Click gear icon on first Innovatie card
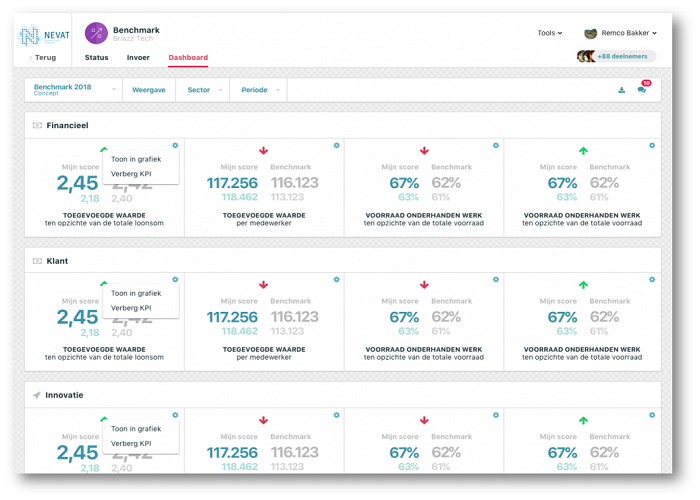 [175, 415]
